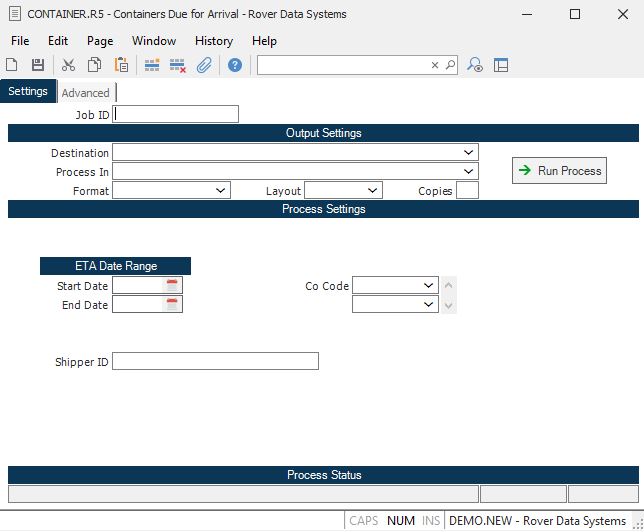Open the Format dropdown list
Viewport: 644px width, 532px height.
coord(221,191)
